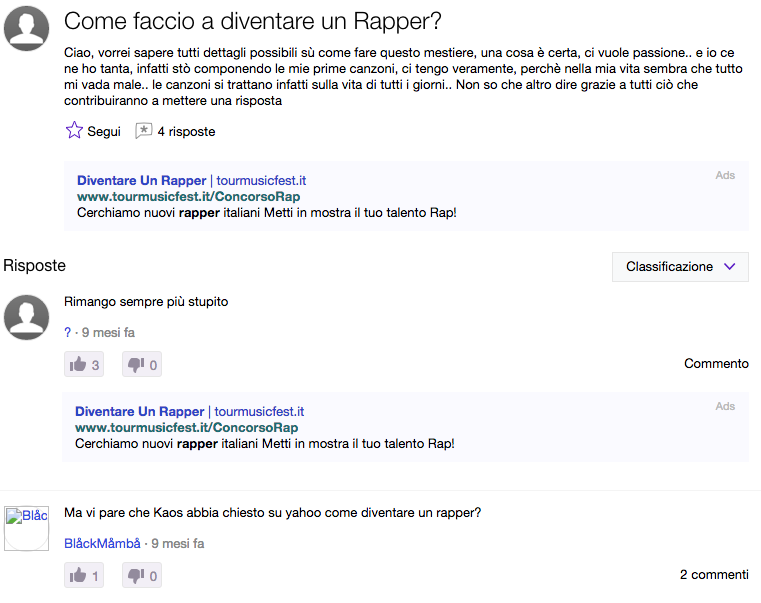The image size is (761, 603).
Task: Click the asker's avatar beside the question title
Action: [x=26, y=28]
